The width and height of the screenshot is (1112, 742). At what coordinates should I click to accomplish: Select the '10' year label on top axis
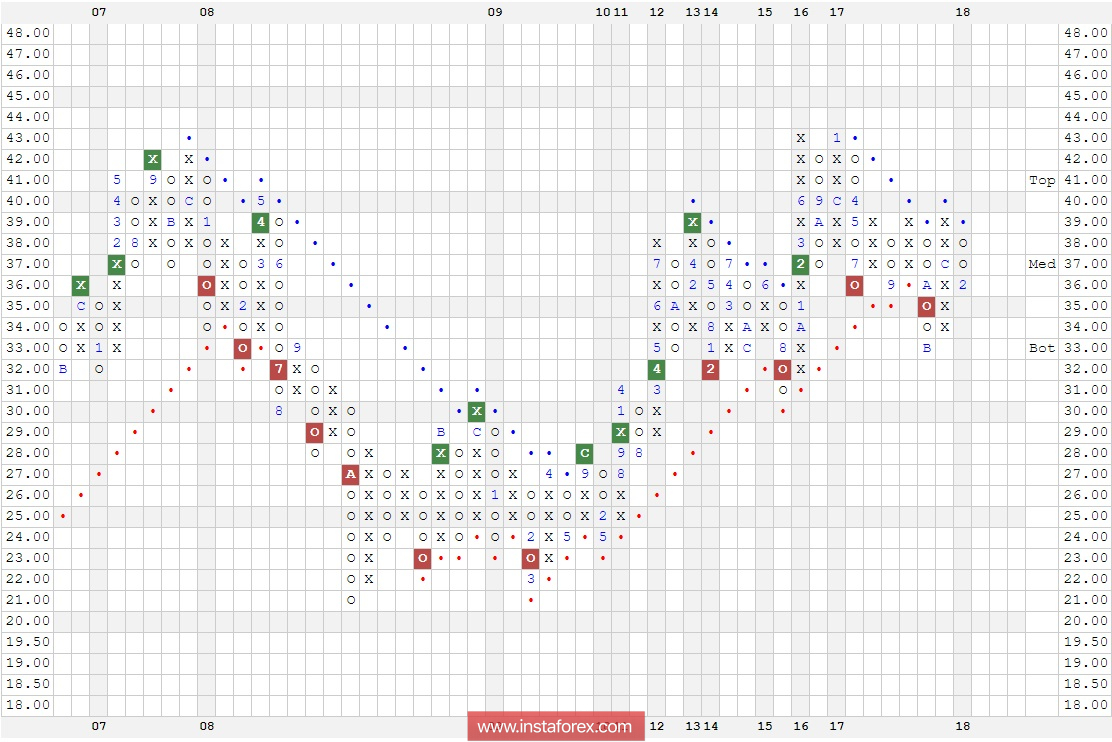click(603, 12)
